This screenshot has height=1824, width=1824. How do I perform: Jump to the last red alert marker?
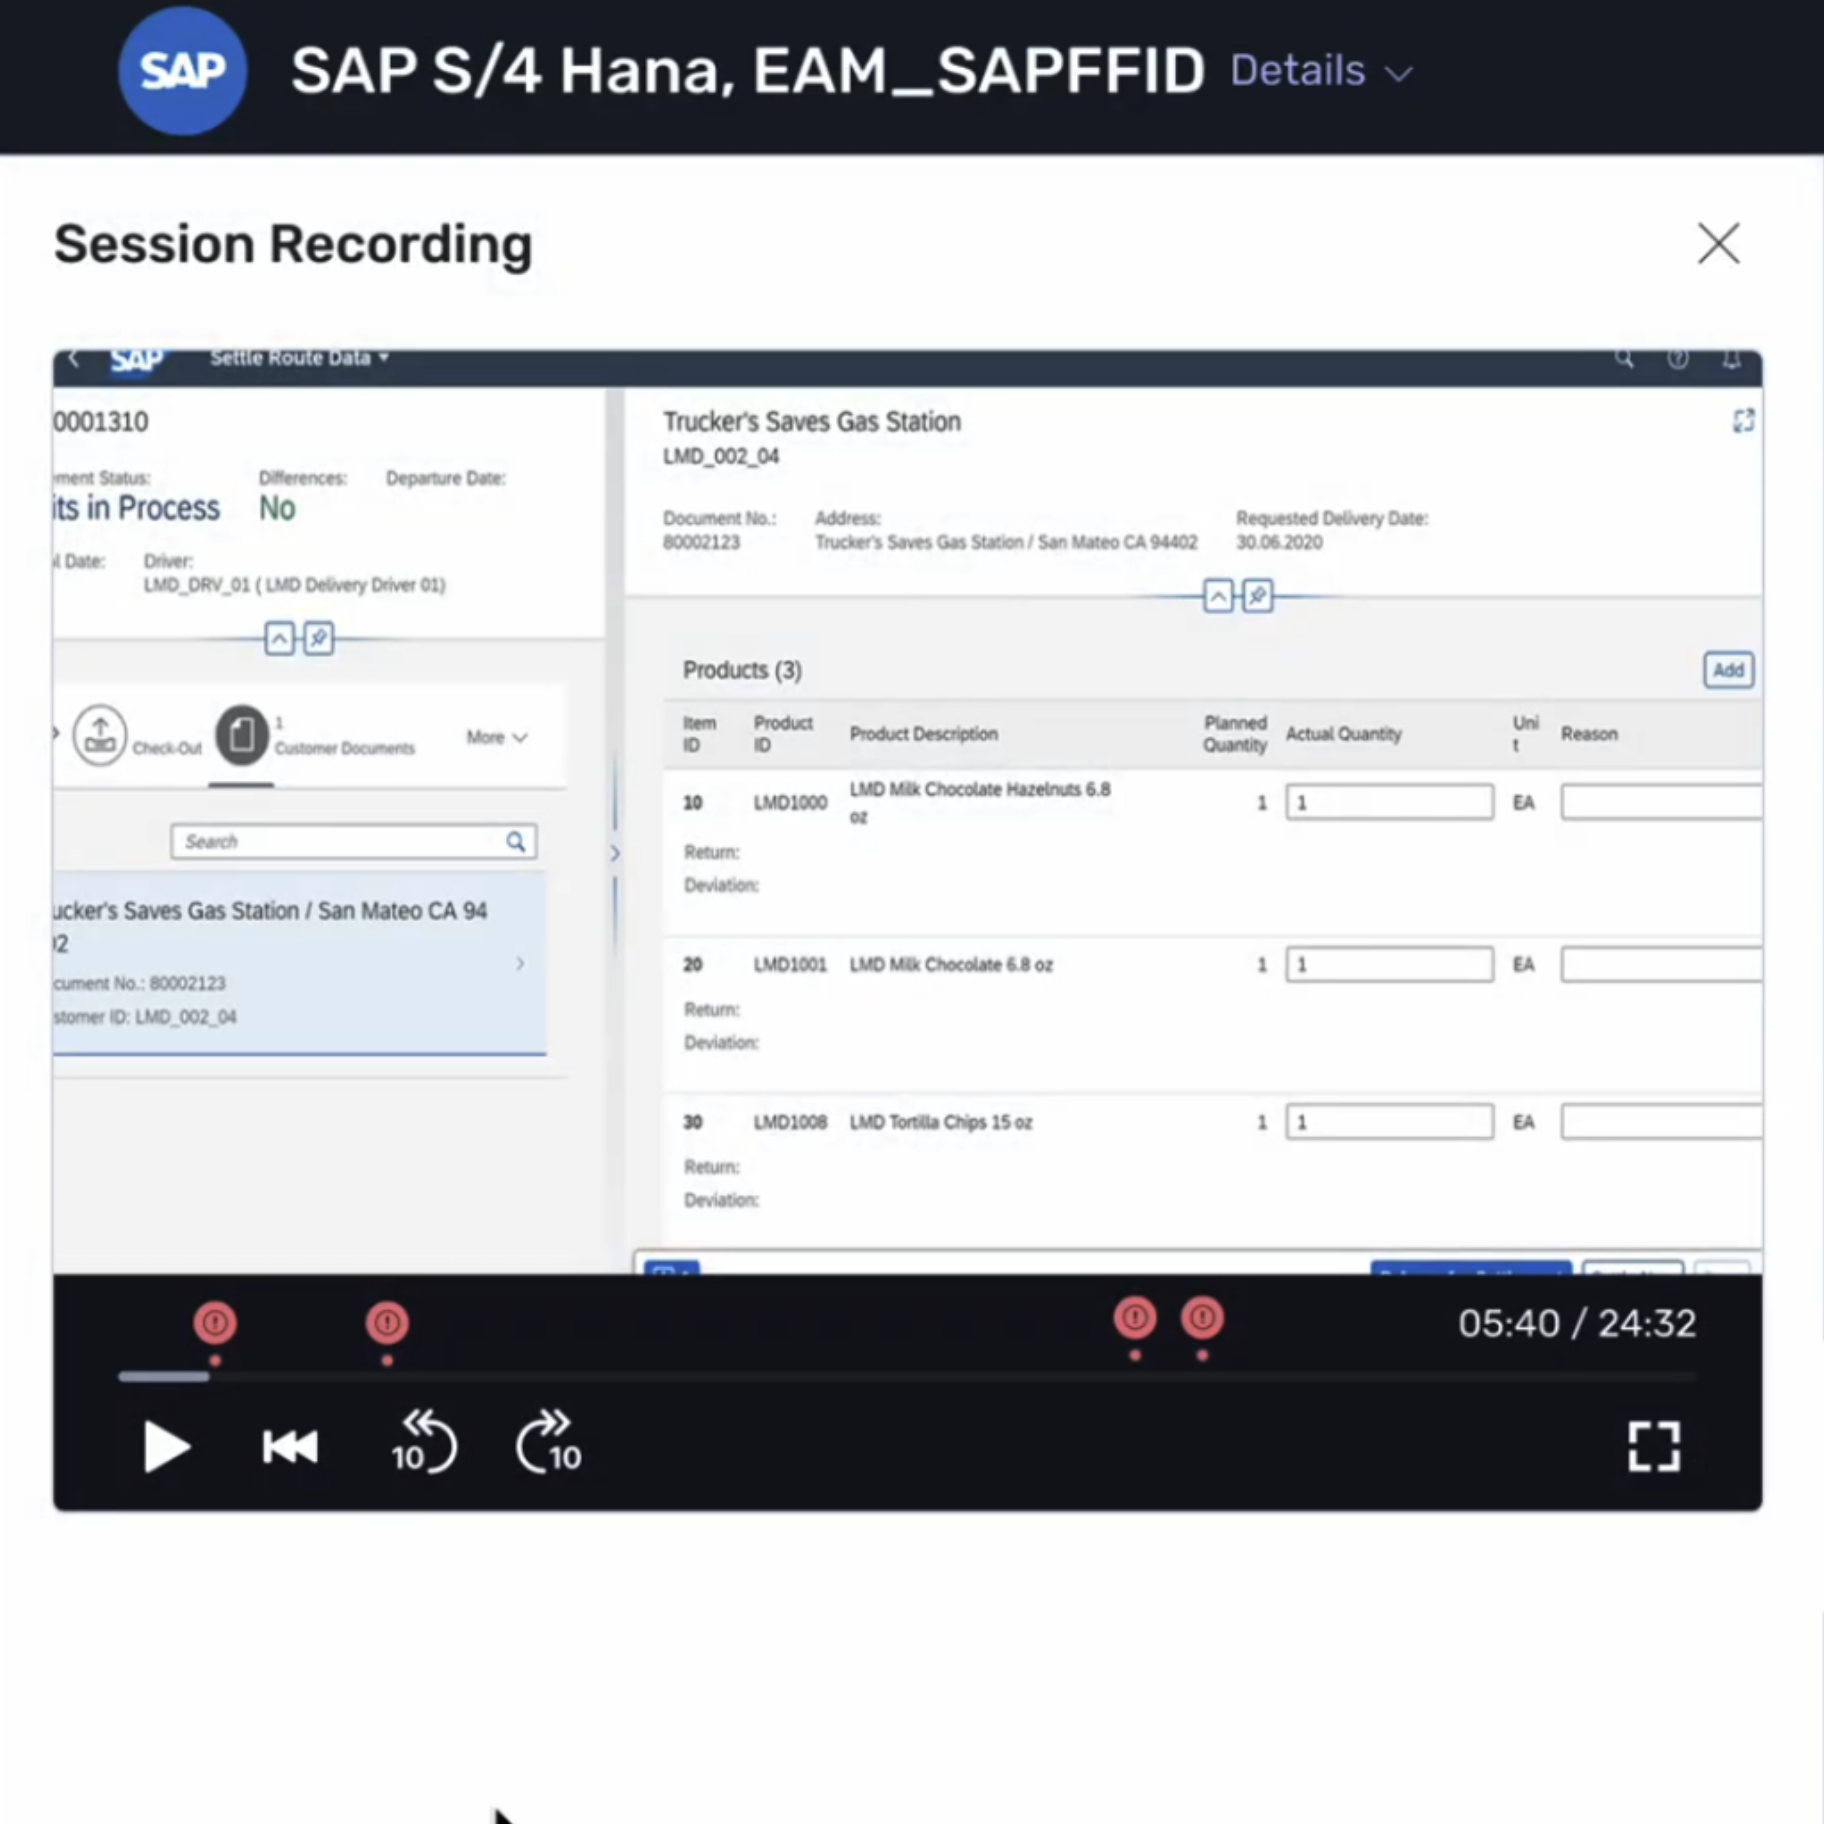(x=1202, y=1318)
